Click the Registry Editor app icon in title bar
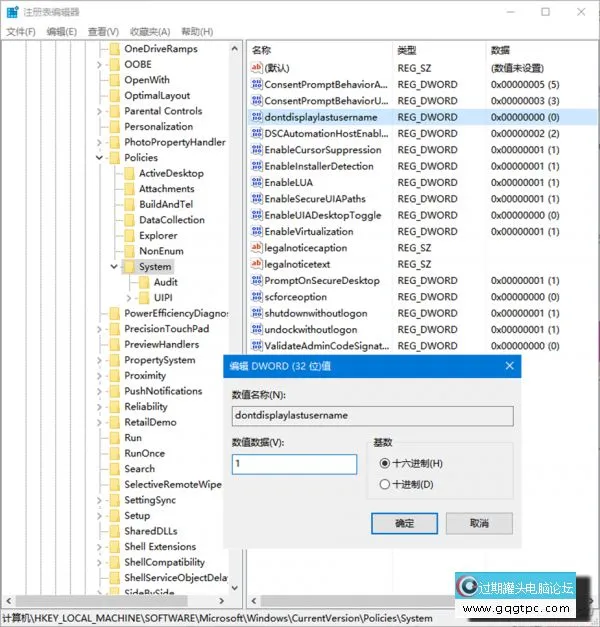Viewport: 600px width, 627px height. [11, 11]
